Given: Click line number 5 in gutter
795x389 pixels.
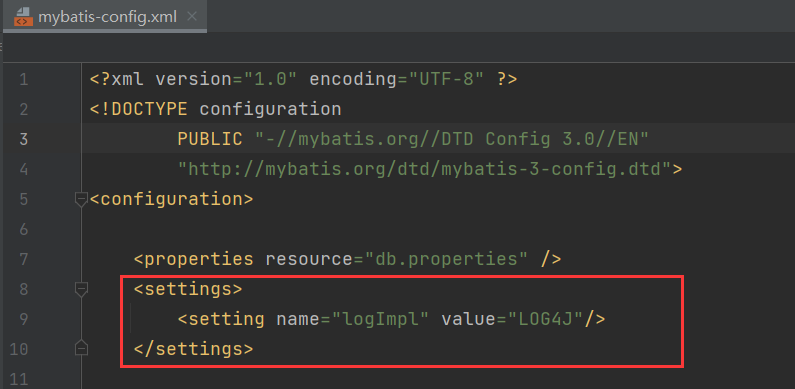Looking at the screenshot, I should tap(23, 199).
